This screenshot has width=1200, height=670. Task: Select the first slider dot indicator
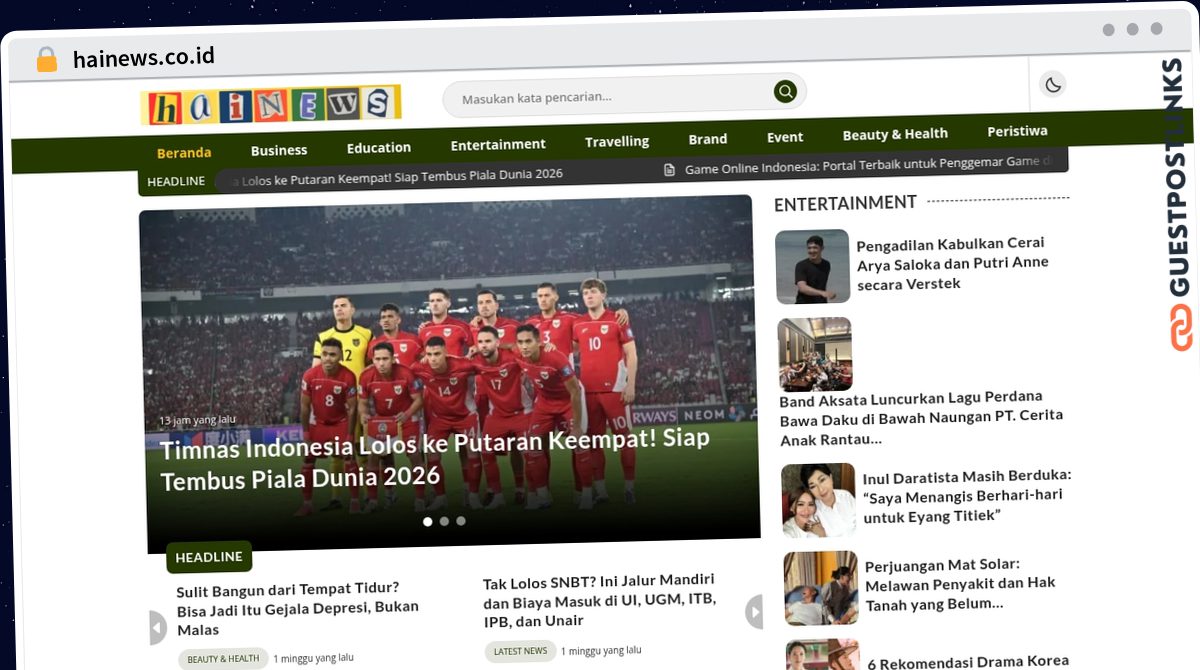428,521
